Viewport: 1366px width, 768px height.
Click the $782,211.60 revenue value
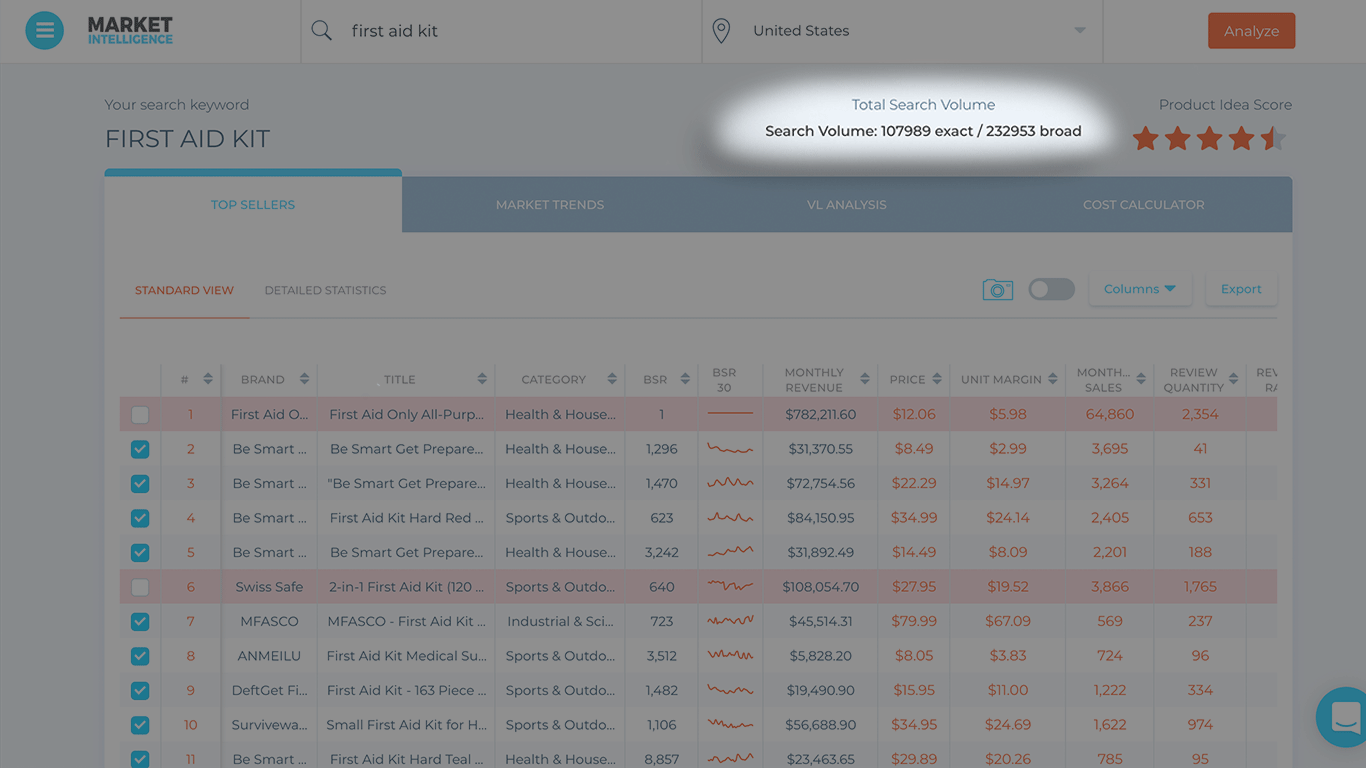coord(819,414)
